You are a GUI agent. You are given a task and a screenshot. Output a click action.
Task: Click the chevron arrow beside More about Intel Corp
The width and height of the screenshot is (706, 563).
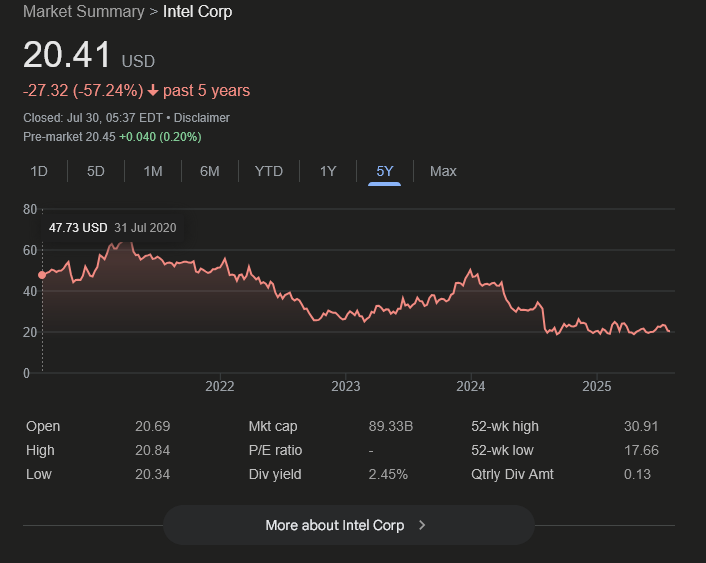click(x=422, y=525)
